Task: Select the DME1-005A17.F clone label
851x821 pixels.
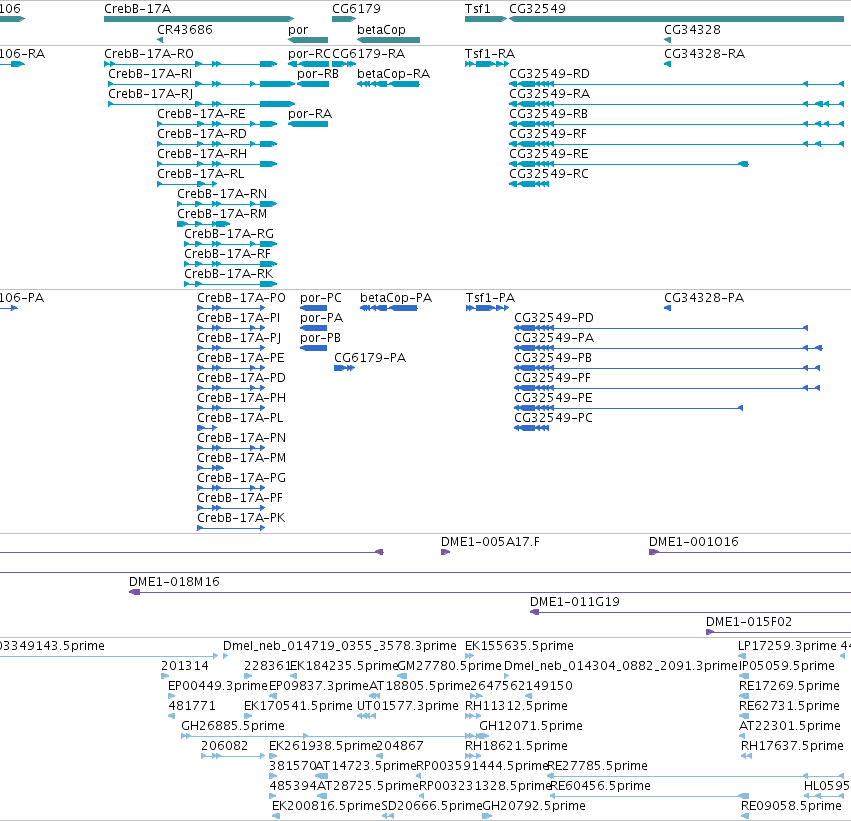Action: pyautogui.click(x=490, y=542)
